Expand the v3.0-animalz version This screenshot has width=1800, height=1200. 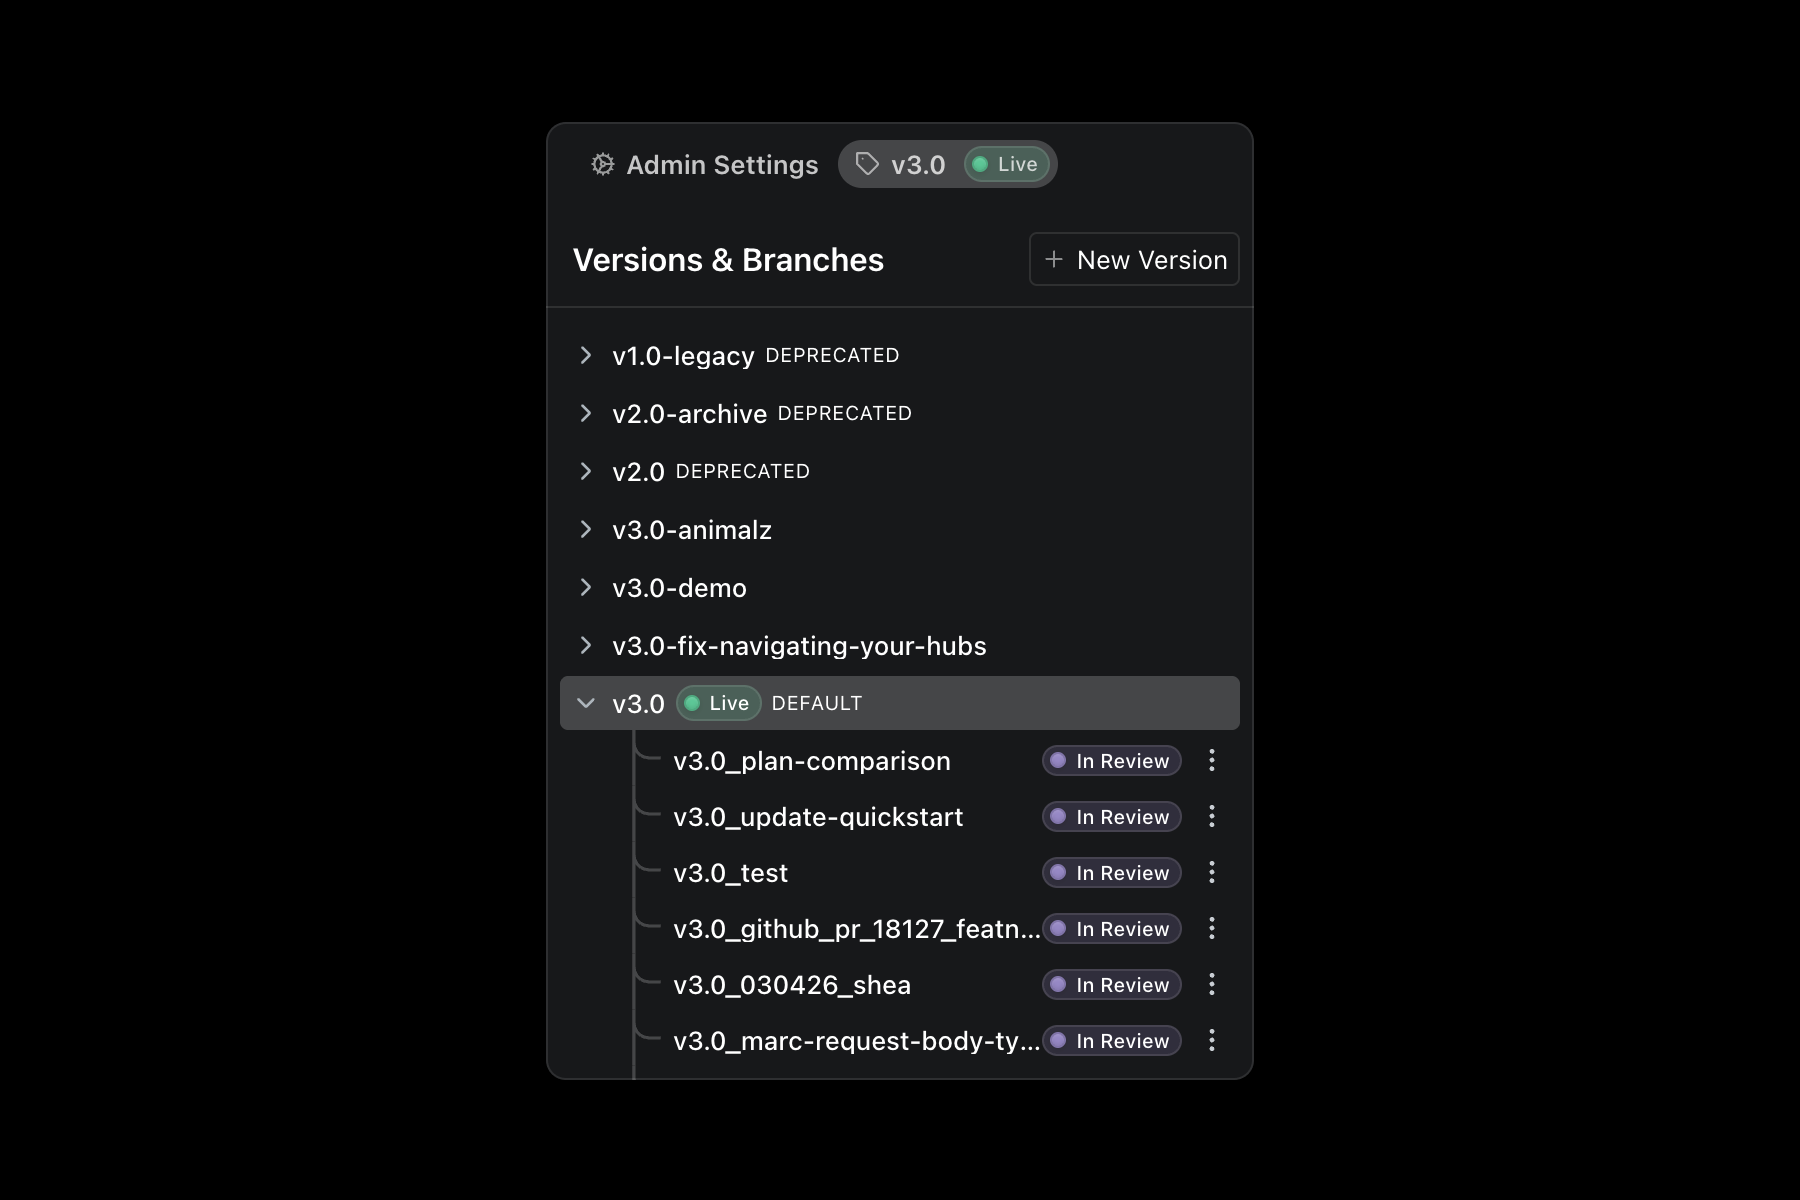[x=586, y=530]
